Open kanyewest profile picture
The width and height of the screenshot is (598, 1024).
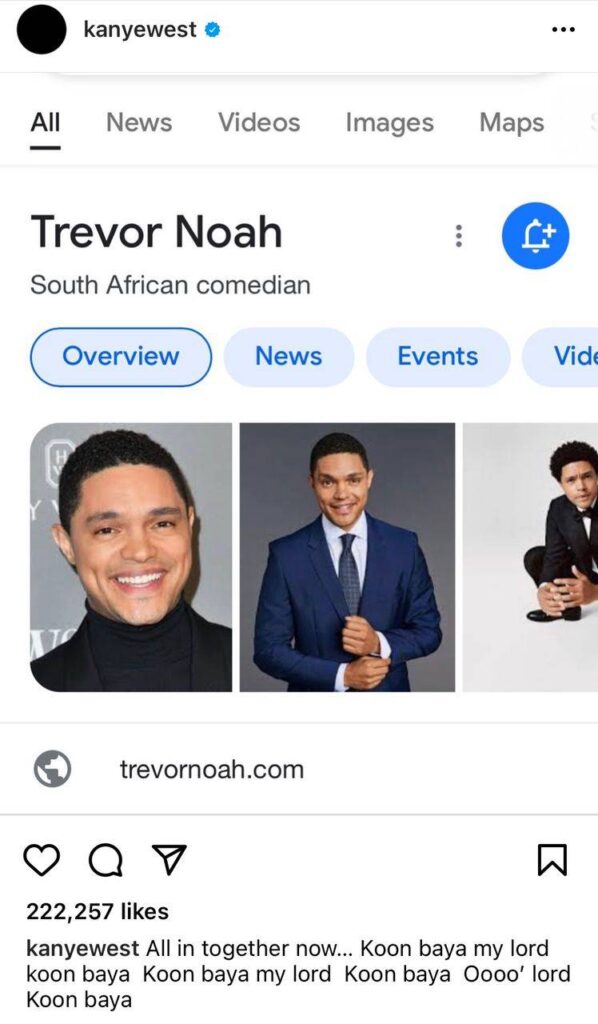(41, 29)
